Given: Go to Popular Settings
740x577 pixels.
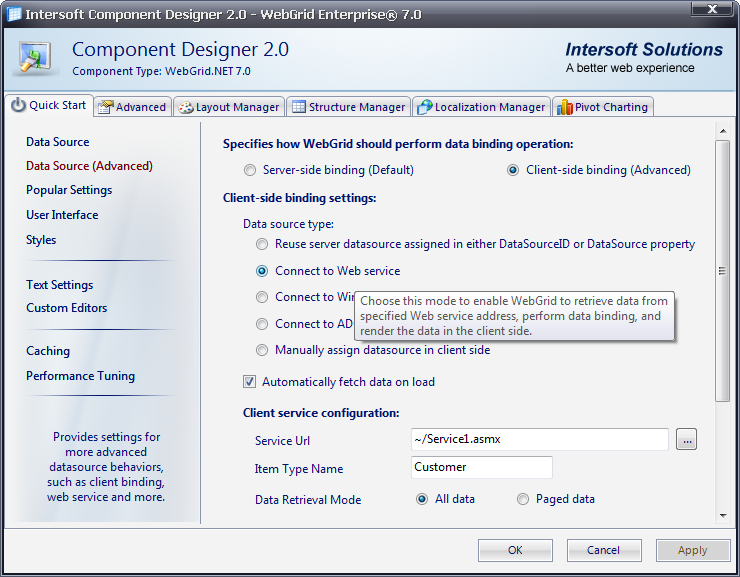Looking at the screenshot, I should pos(69,190).
